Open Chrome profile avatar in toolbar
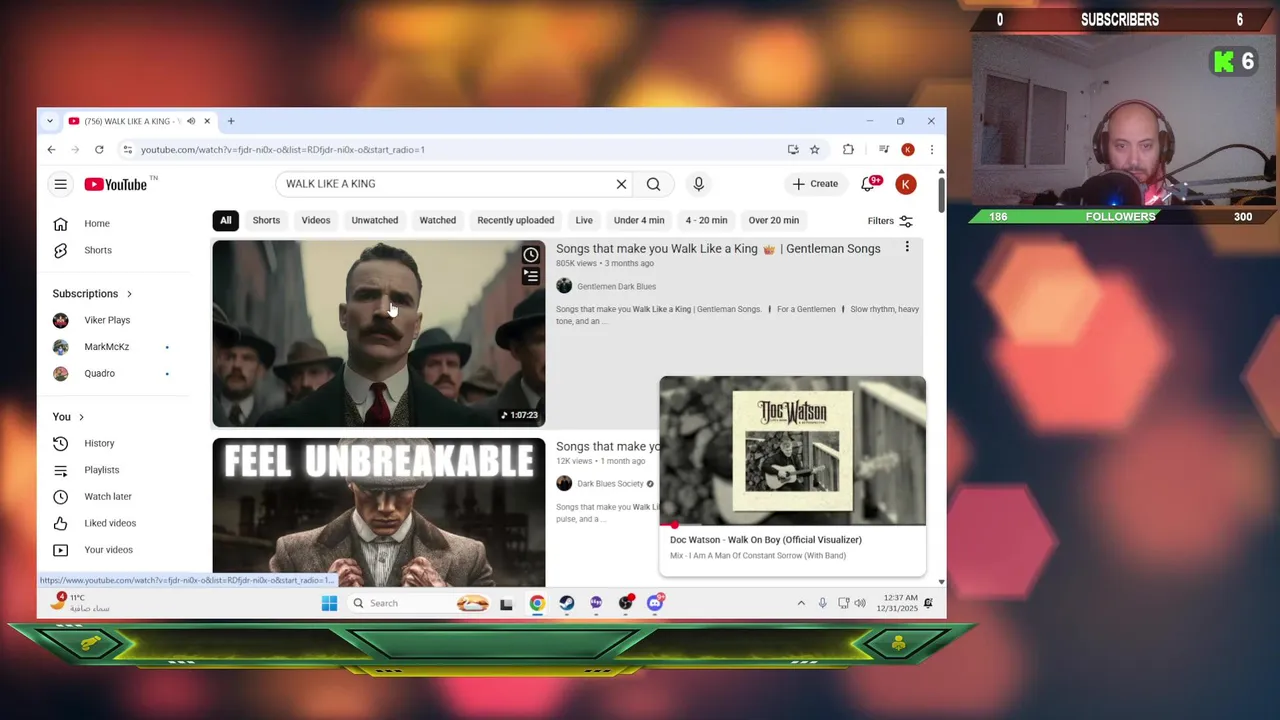 [907, 150]
